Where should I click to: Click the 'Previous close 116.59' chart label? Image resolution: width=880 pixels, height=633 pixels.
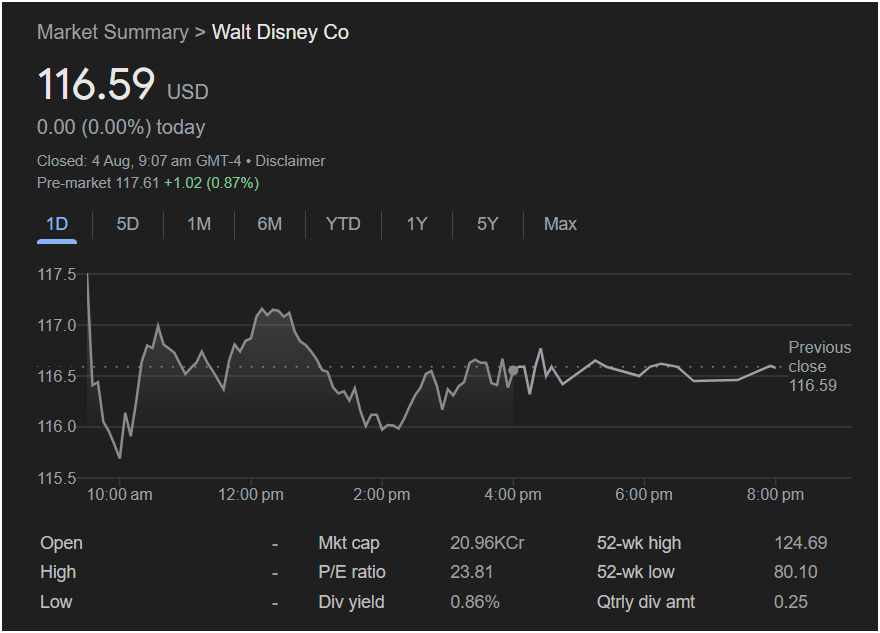(x=819, y=366)
